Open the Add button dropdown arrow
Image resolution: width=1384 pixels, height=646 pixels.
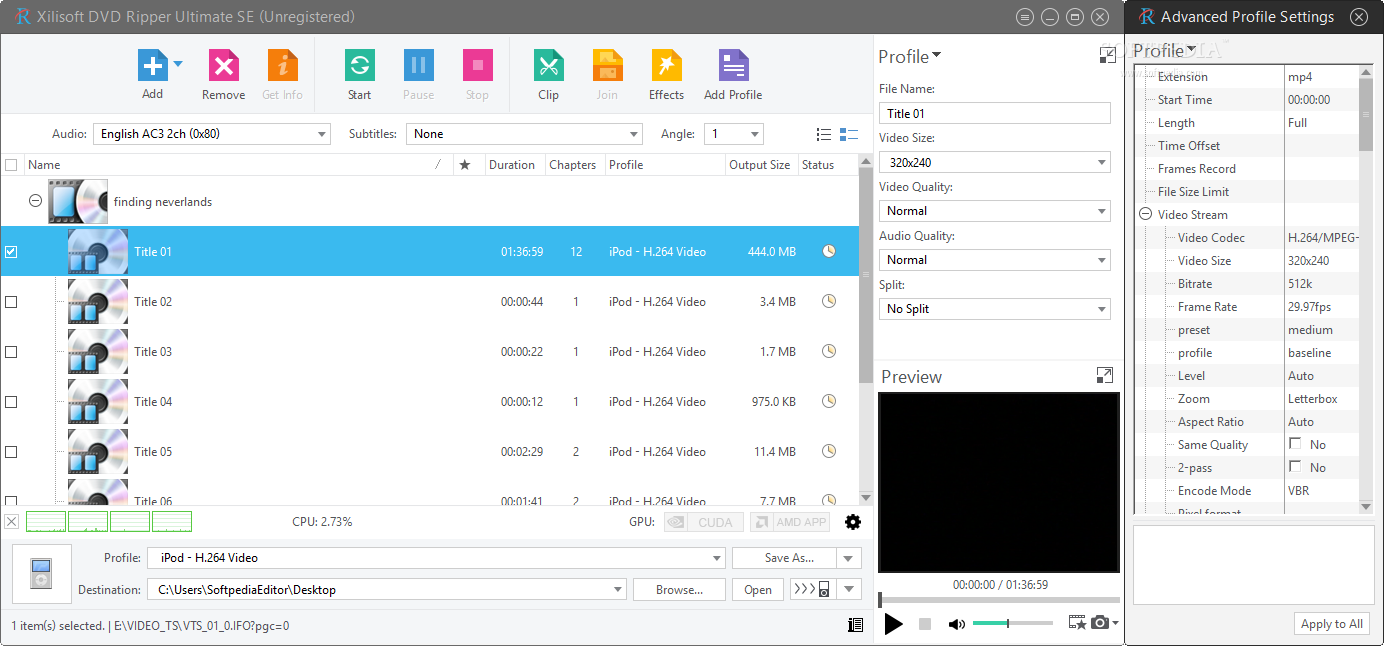(x=178, y=64)
